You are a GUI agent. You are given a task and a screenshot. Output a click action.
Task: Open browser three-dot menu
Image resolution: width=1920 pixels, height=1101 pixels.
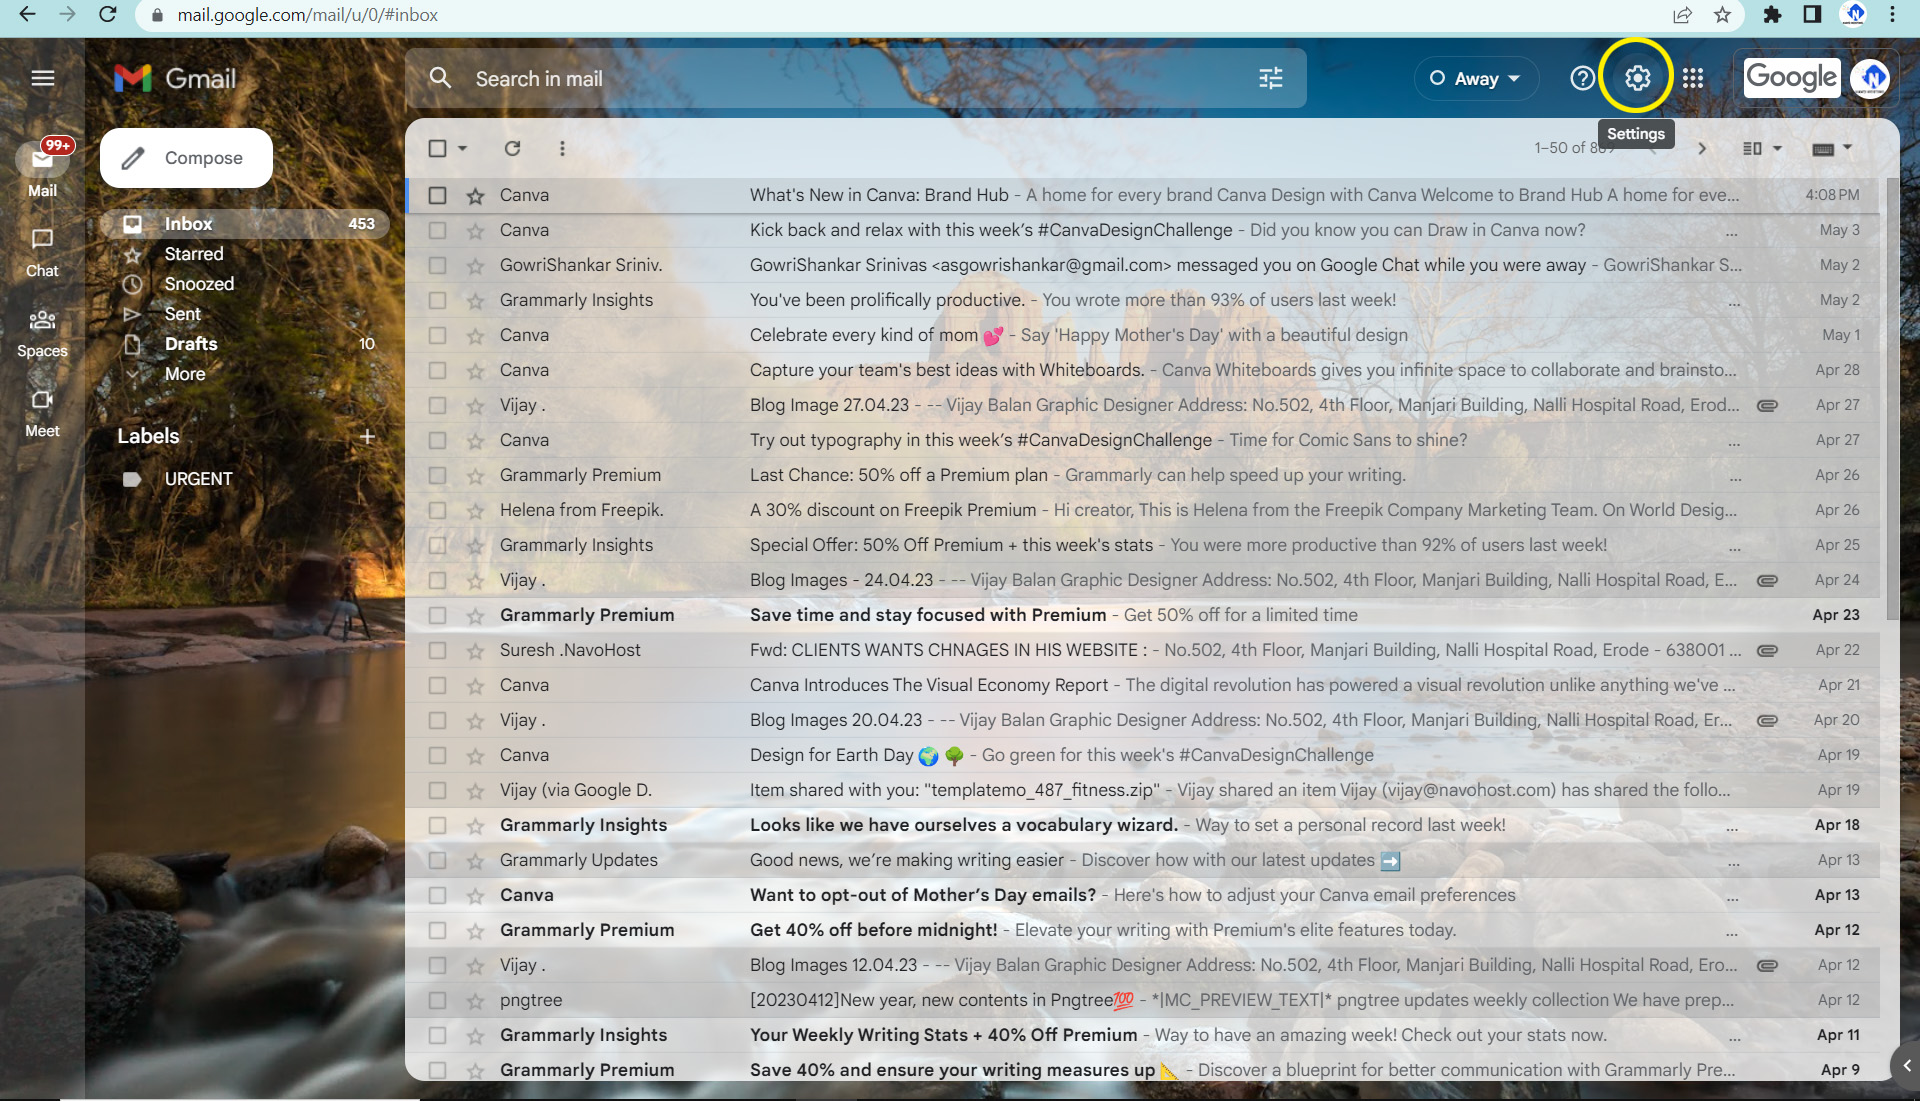1892,15
